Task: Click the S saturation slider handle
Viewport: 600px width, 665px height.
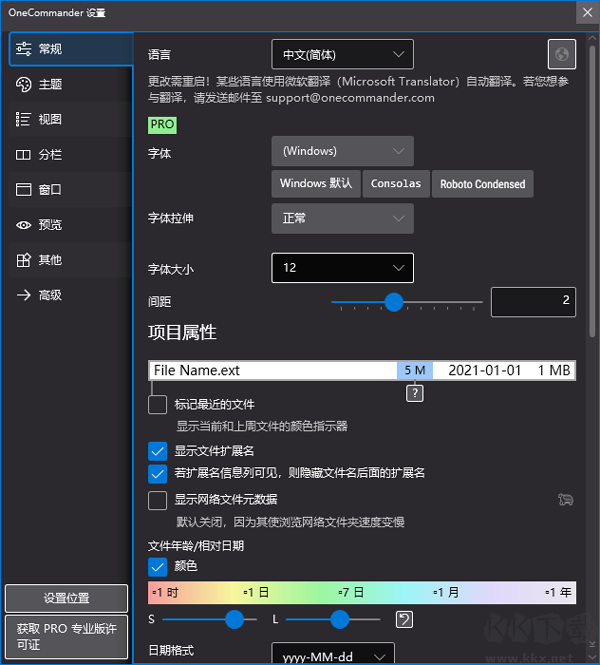Action: [234, 620]
